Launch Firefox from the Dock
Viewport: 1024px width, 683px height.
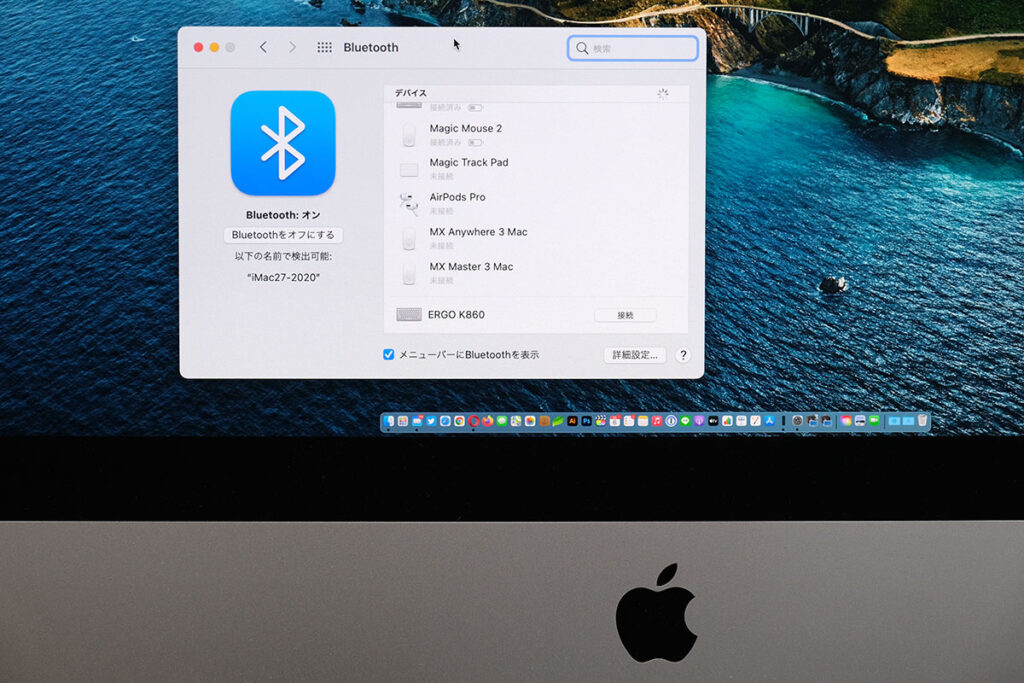pyautogui.click(x=487, y=421)
